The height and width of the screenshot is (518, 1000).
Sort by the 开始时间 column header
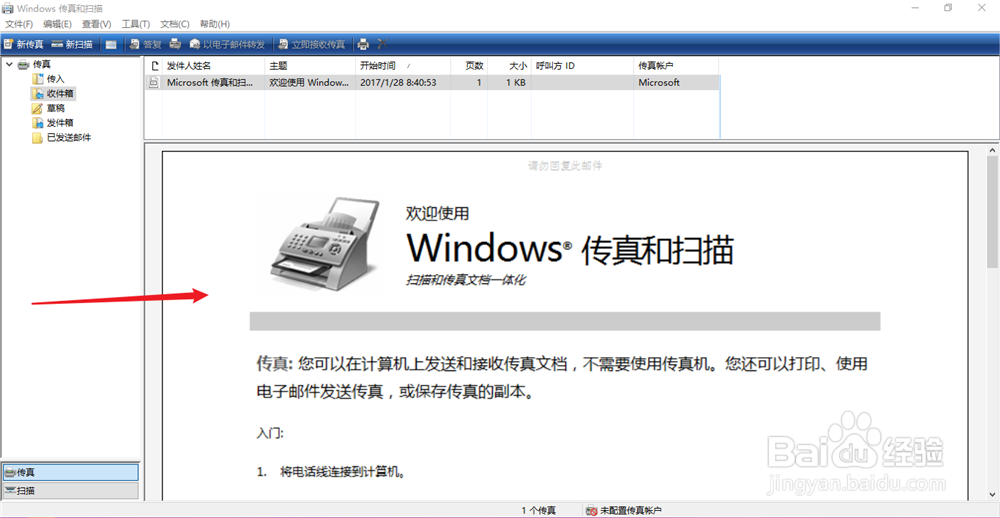point(402,66)
